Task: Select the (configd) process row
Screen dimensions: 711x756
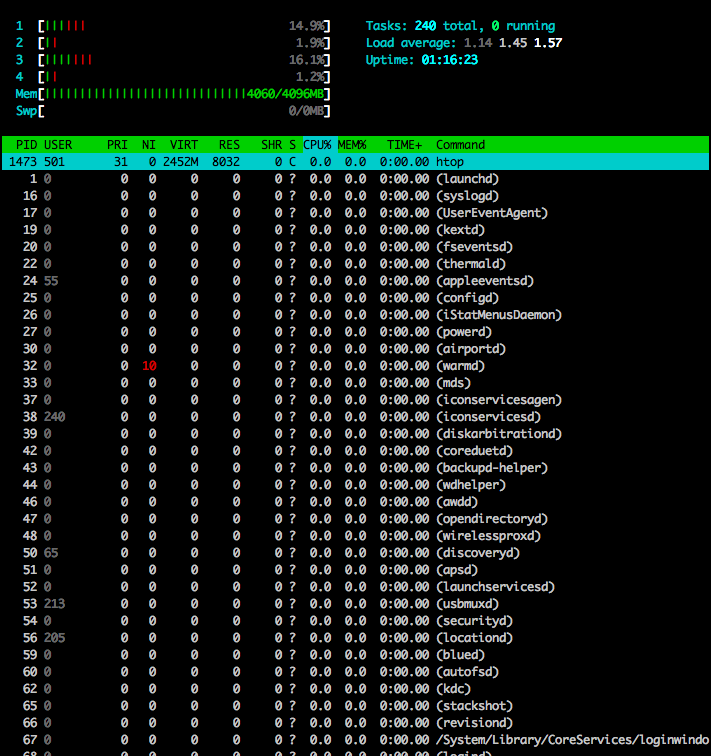Action: click(x=355, y=297)
